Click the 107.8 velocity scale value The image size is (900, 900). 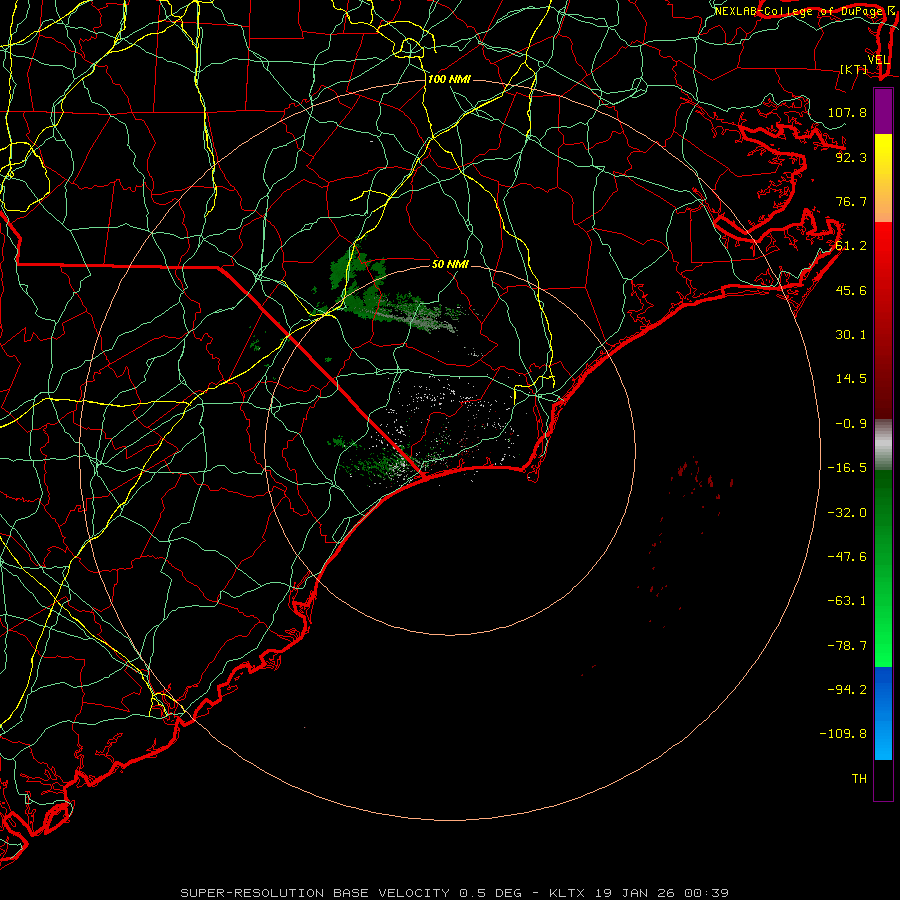click(847, 112)
